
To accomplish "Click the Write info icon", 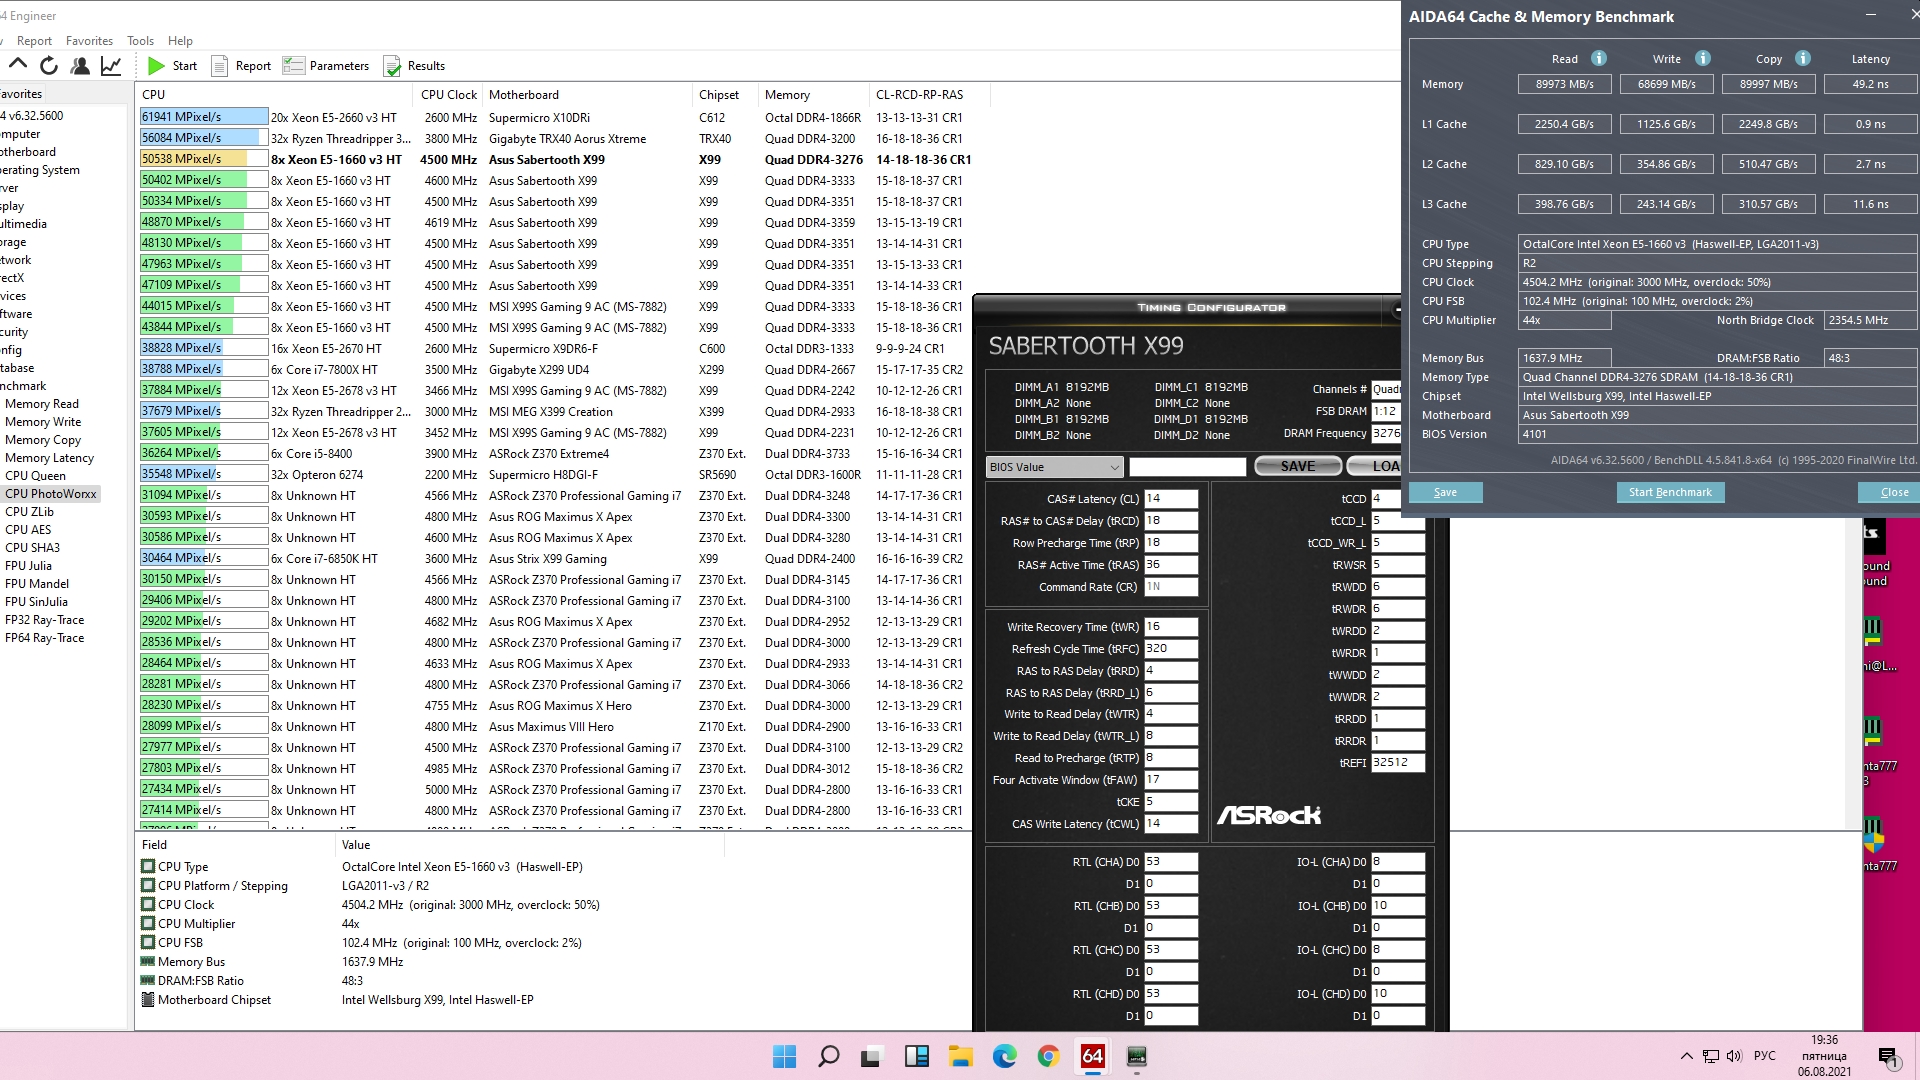I will click(1703, 58).
